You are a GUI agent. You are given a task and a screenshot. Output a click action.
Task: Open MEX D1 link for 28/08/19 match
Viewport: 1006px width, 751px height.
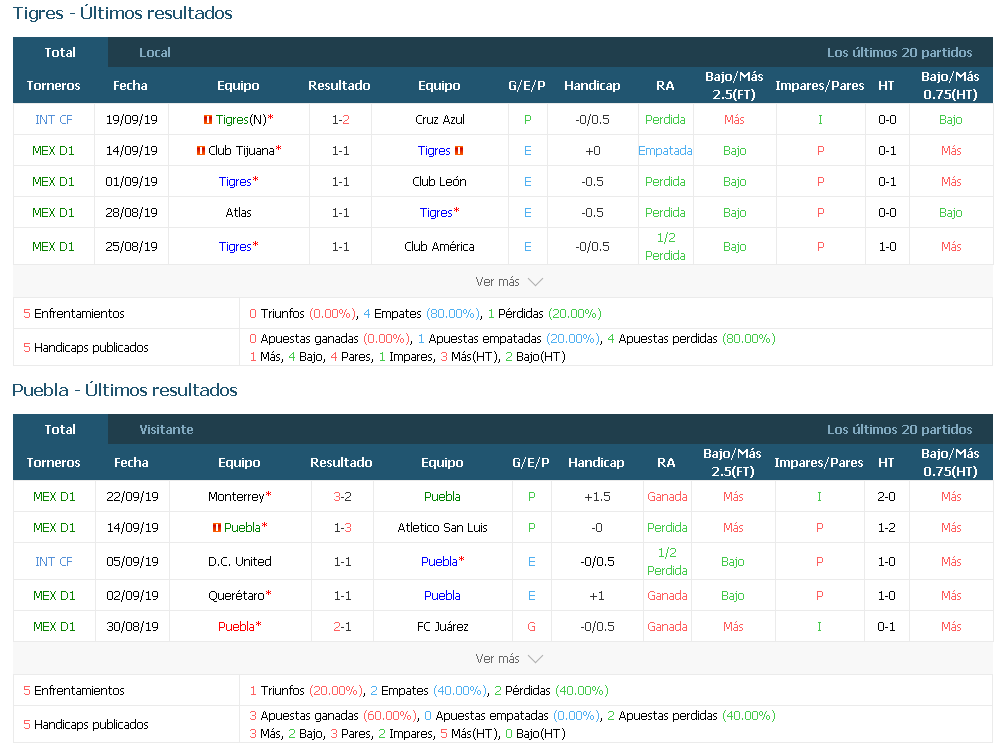(53, 212)
